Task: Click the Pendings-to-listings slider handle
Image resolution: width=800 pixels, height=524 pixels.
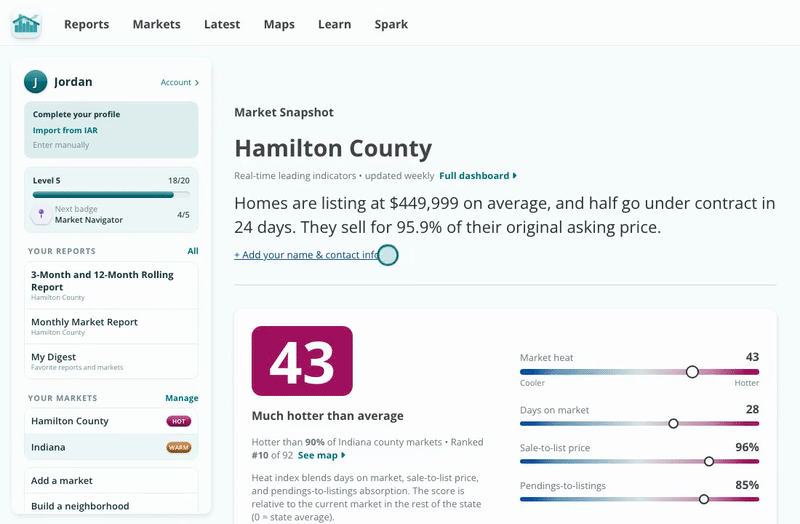Action: [x=704, y=499]
